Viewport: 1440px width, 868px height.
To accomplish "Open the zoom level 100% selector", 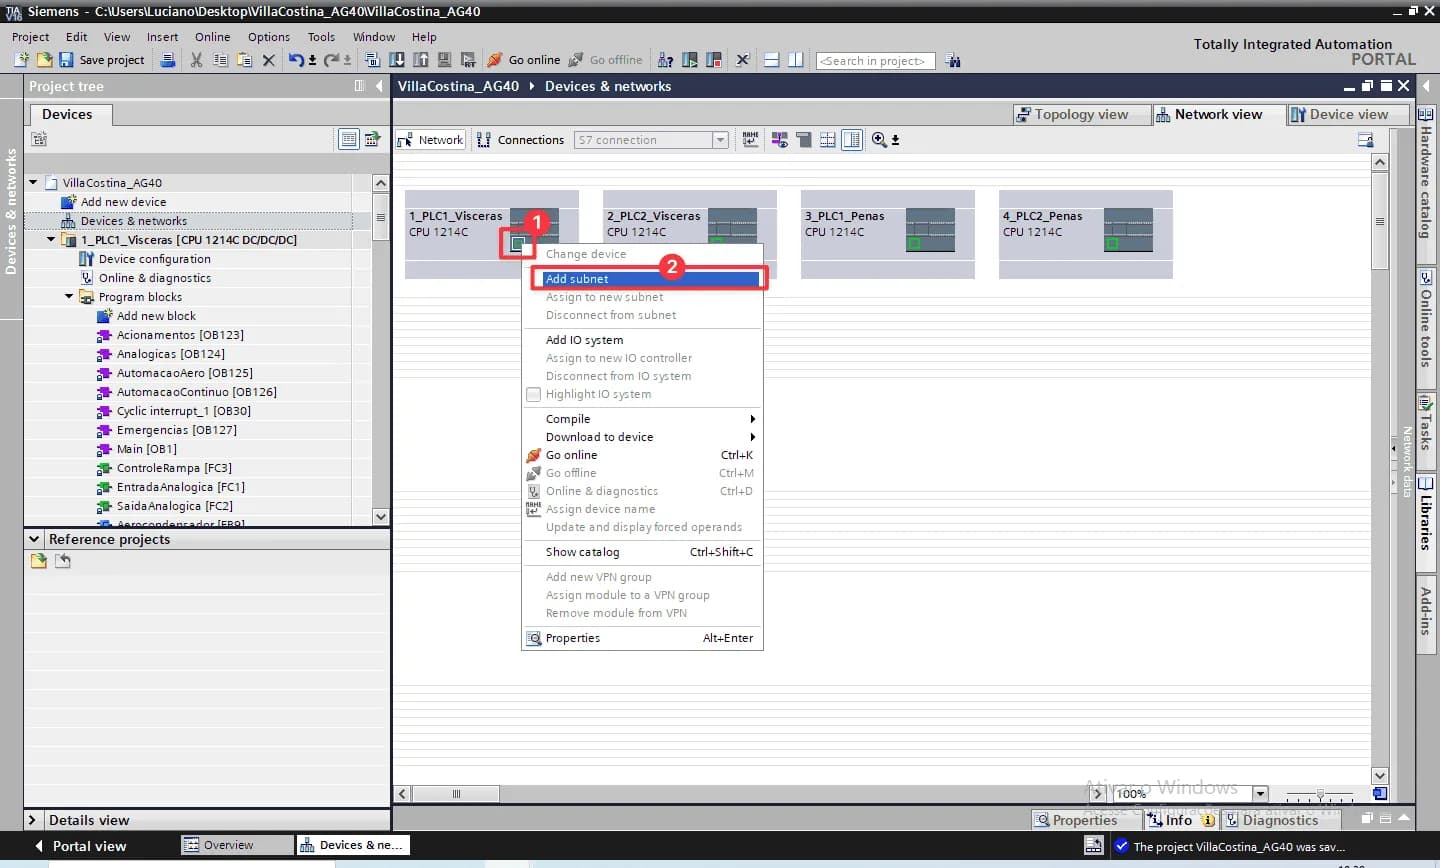I will pos(1261,793).
